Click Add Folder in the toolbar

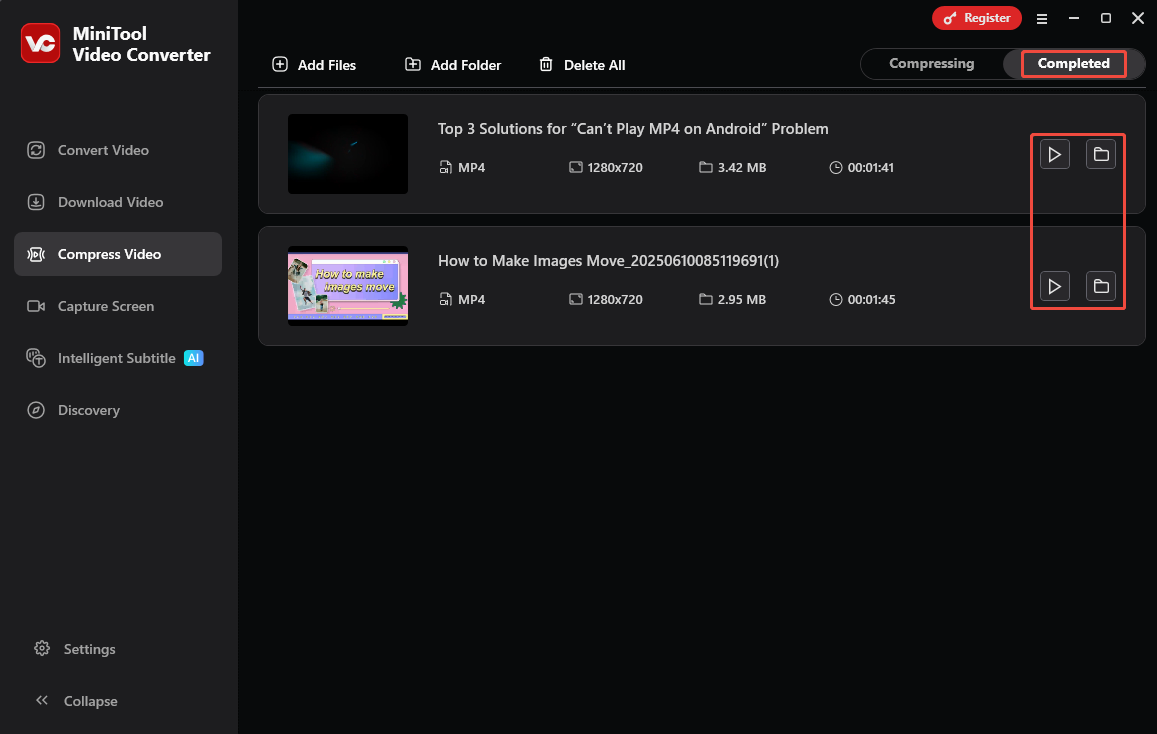click(452, 64)
